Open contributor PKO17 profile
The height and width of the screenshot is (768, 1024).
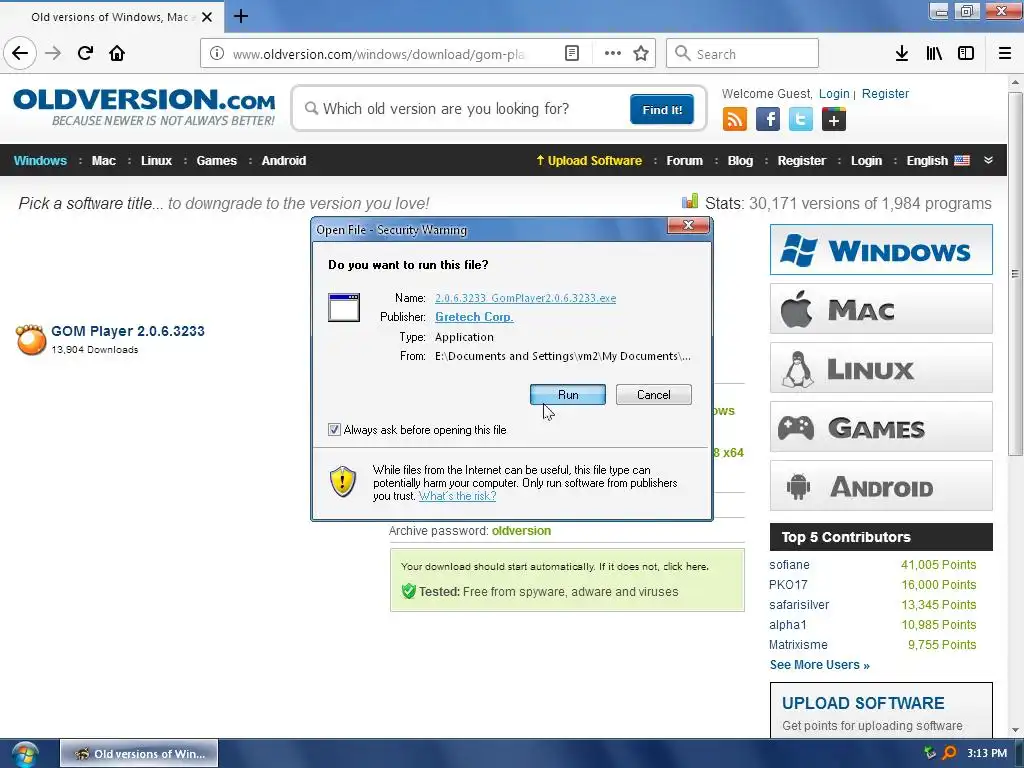pos(788,584)
